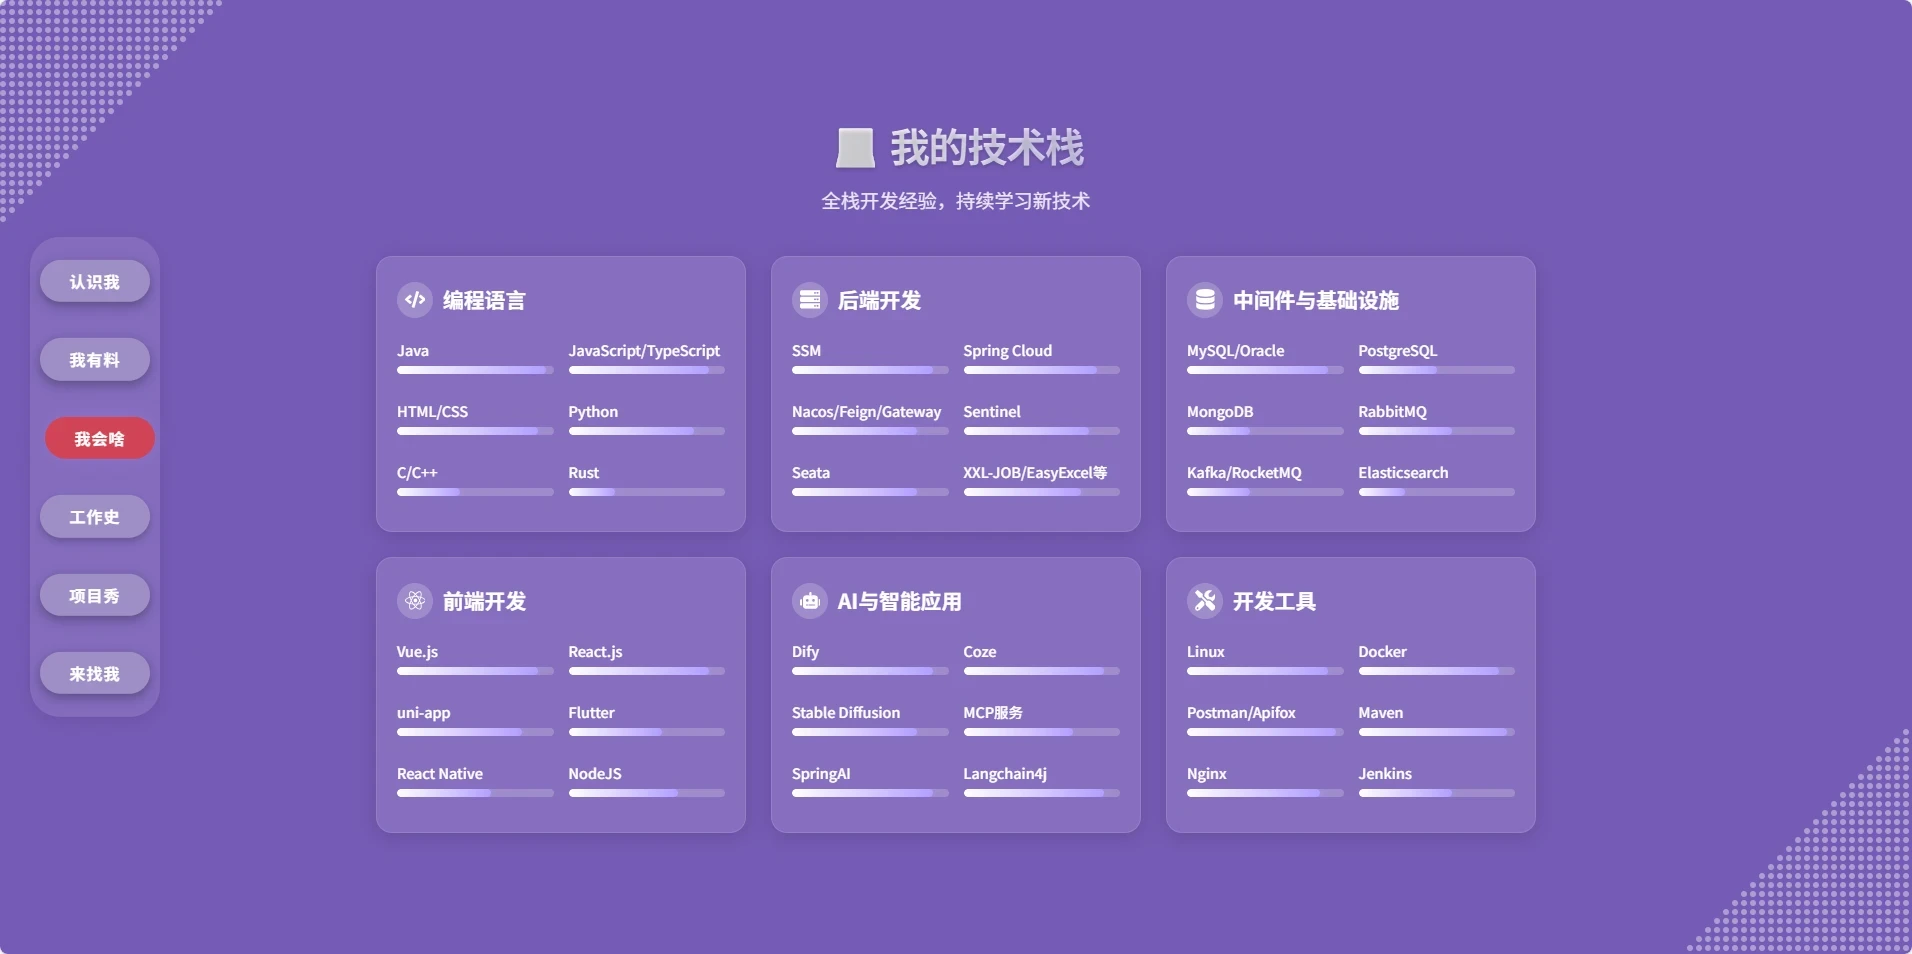Navigate to 来找我 contact section
This screenshot has width=1912, height=954.
(x=95, y=673)
